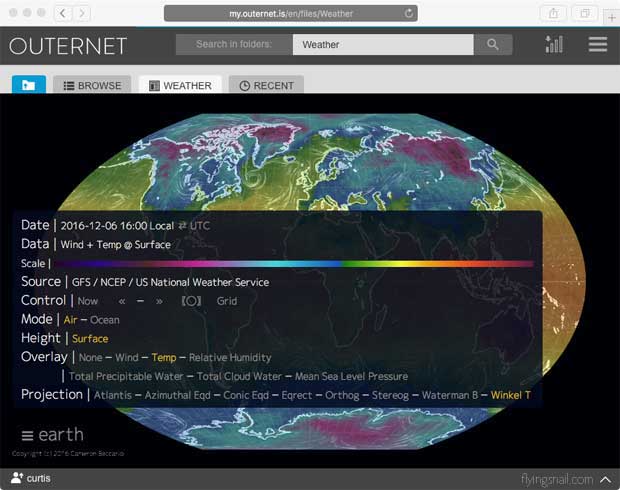Open the browser share icon
The image size is (620, 490).
pos(554,13)
